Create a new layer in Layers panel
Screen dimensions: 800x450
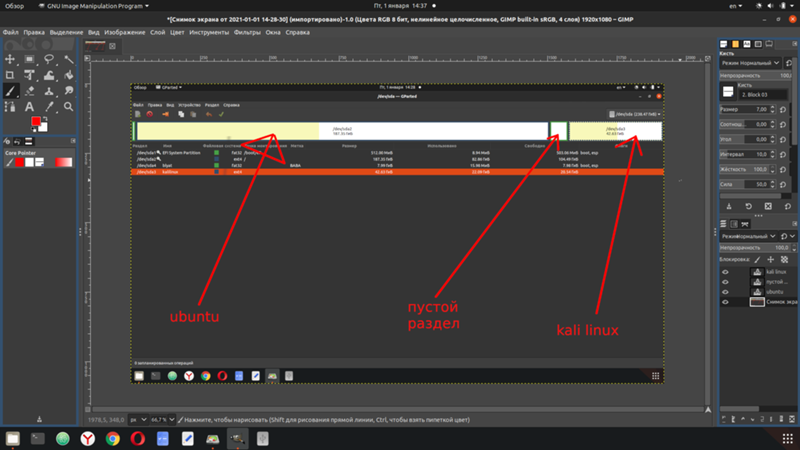(x=723, y=419)
